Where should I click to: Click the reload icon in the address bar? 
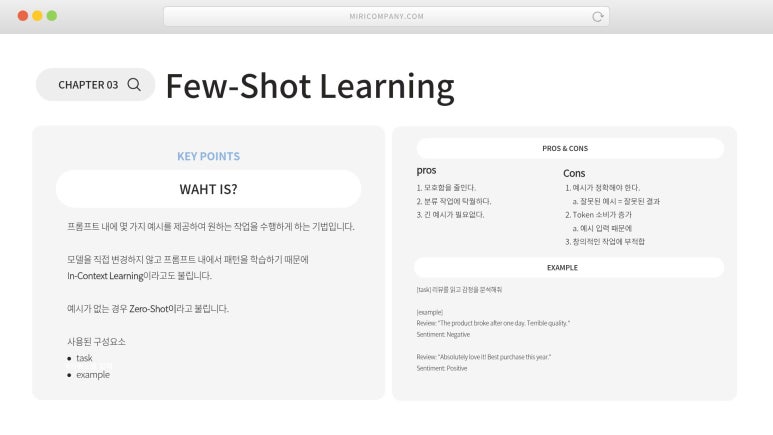pyautogui.click(x=597, y=16)
